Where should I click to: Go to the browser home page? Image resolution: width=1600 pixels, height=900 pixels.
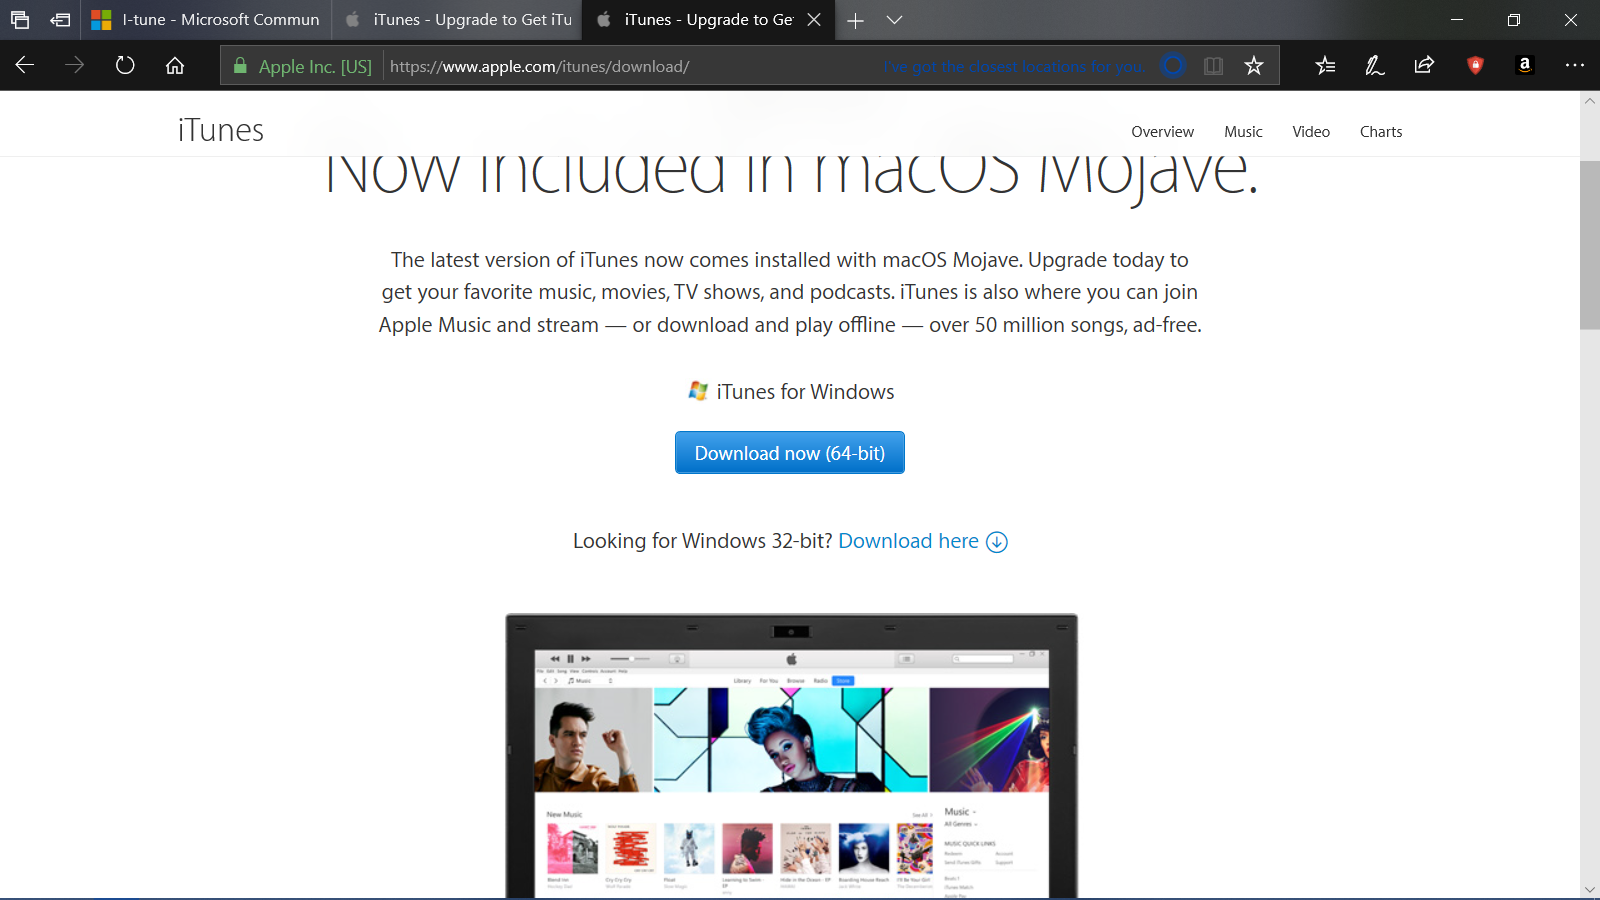(x=175, y=65)
